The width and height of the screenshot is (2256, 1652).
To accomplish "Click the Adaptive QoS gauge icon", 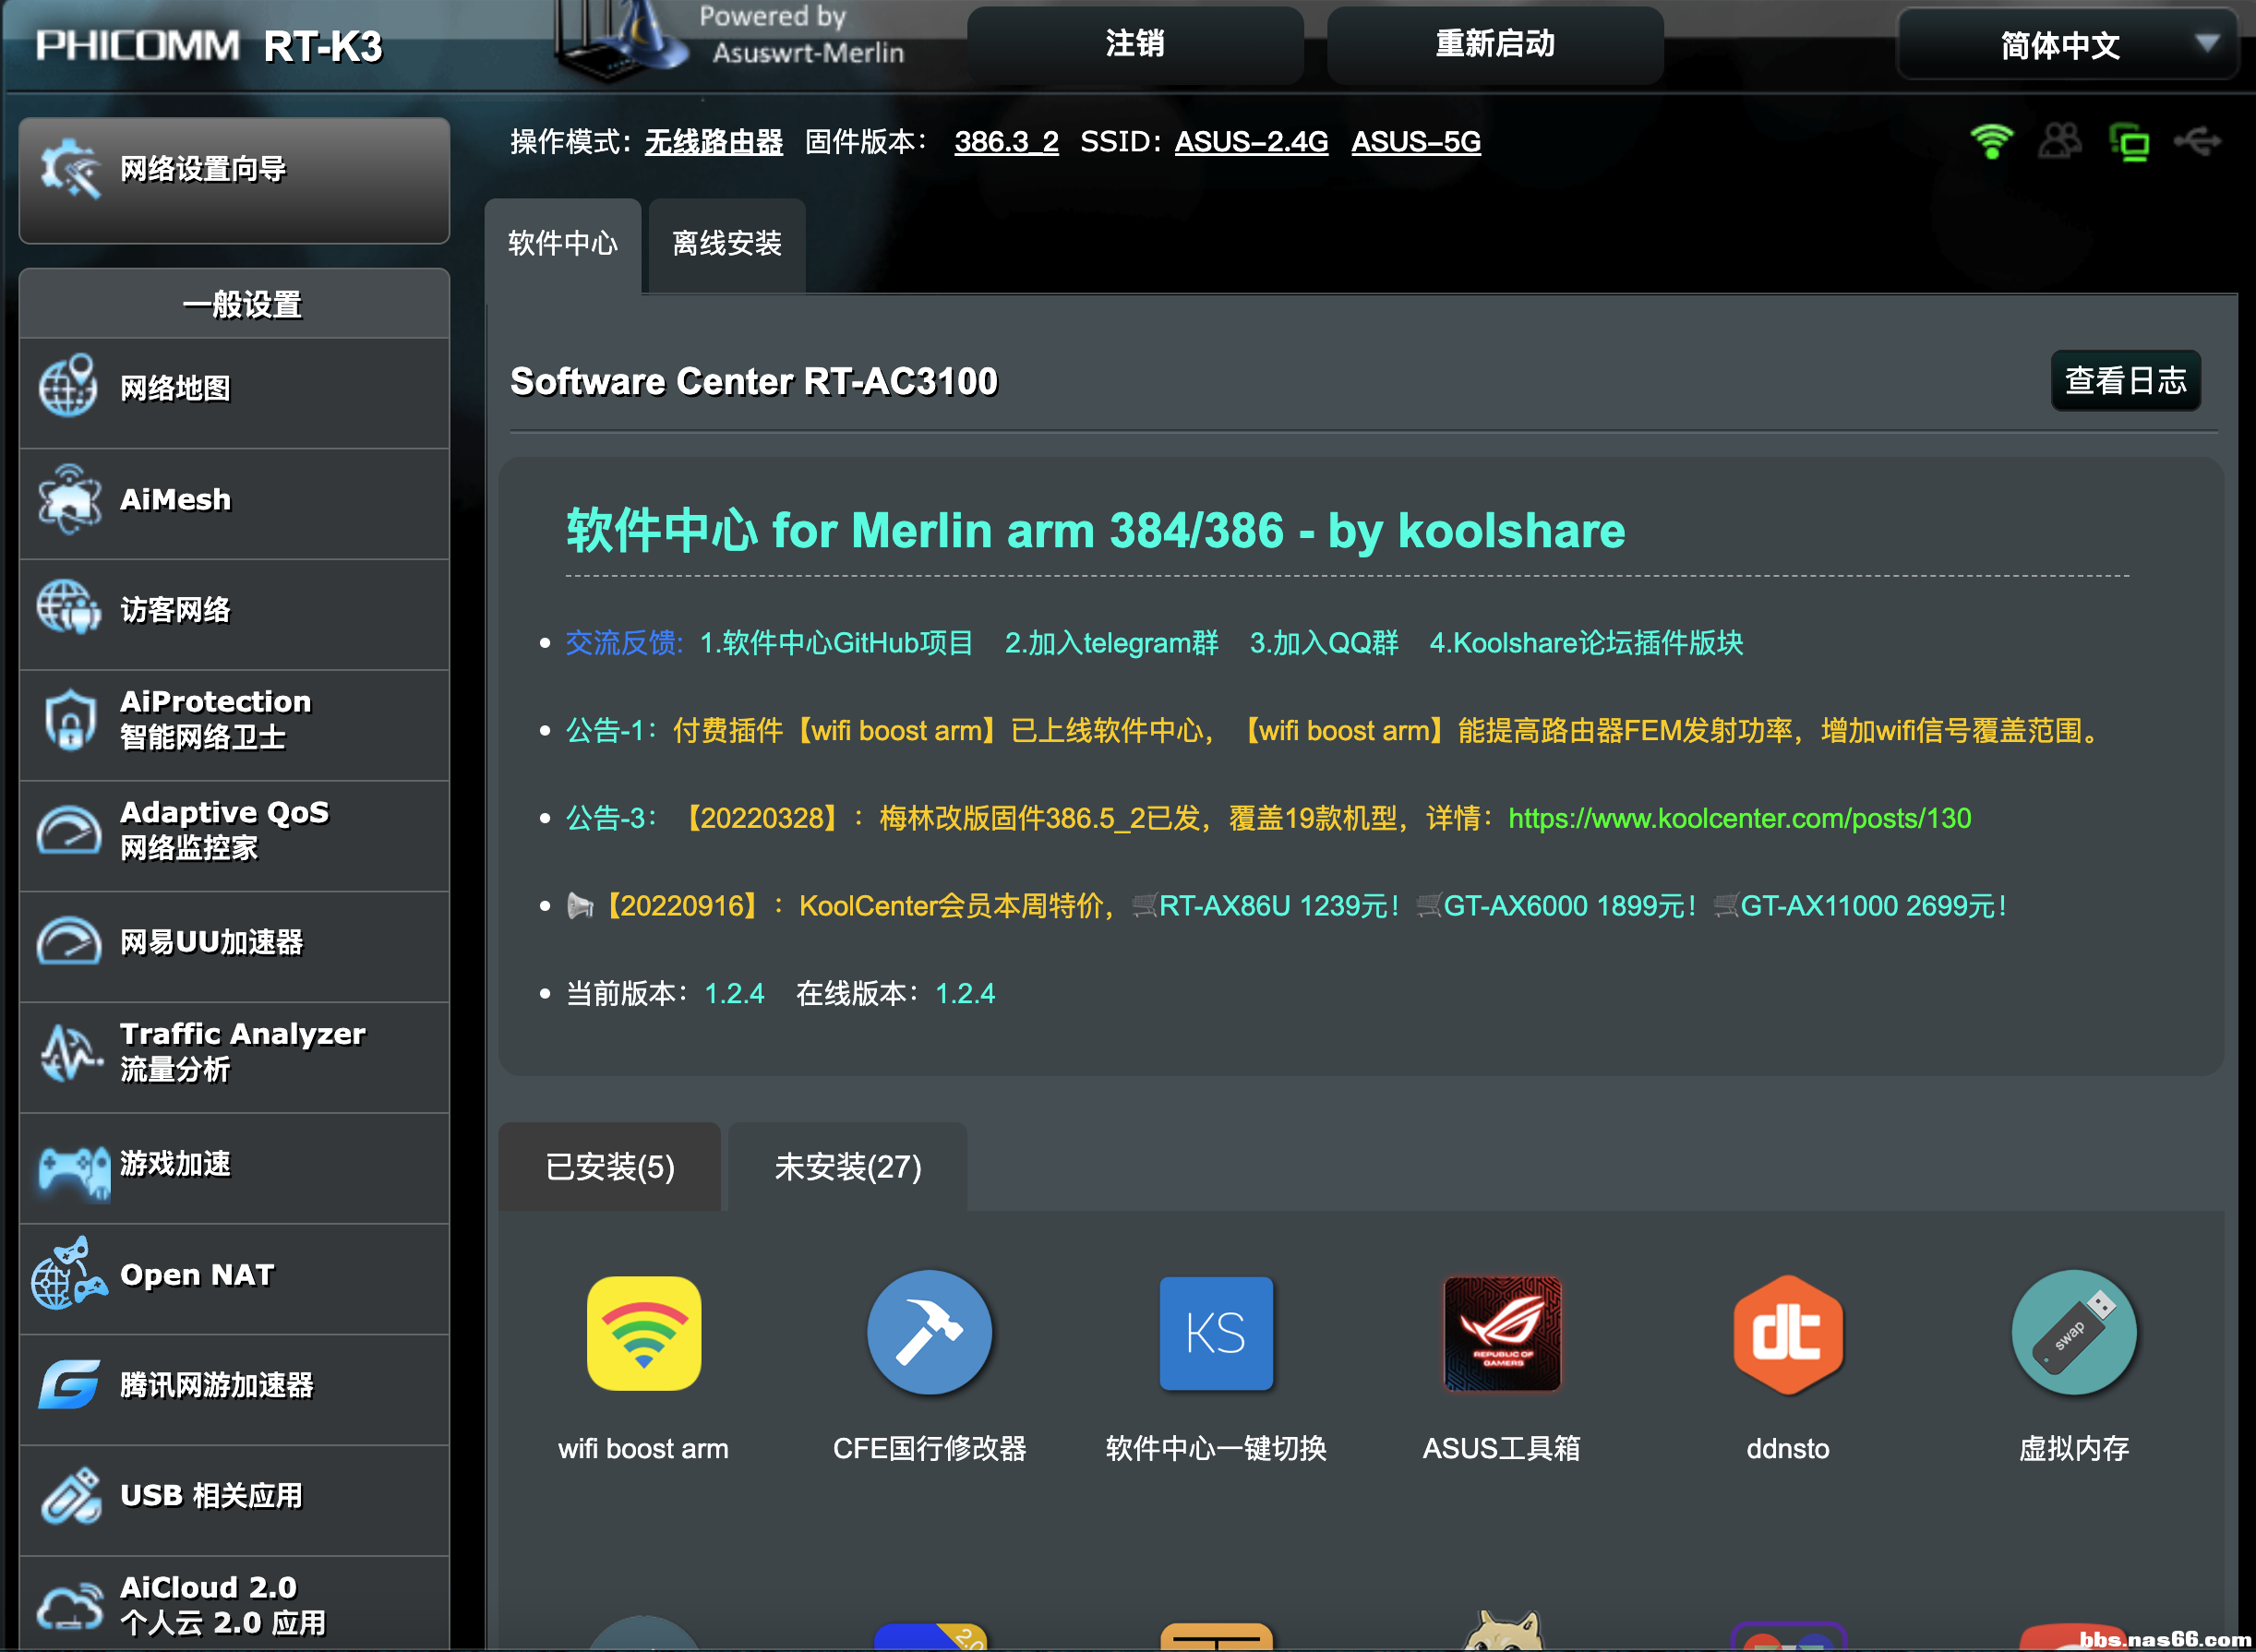I will pos(68,830).
